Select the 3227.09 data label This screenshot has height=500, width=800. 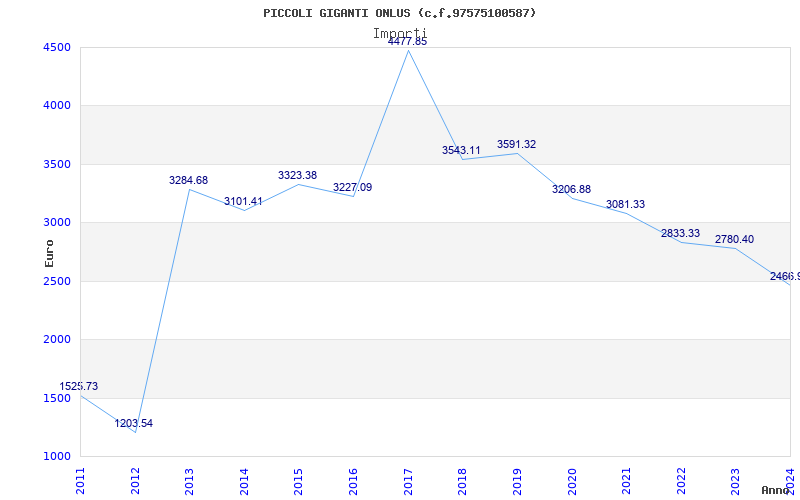click(x=353, y=187)
